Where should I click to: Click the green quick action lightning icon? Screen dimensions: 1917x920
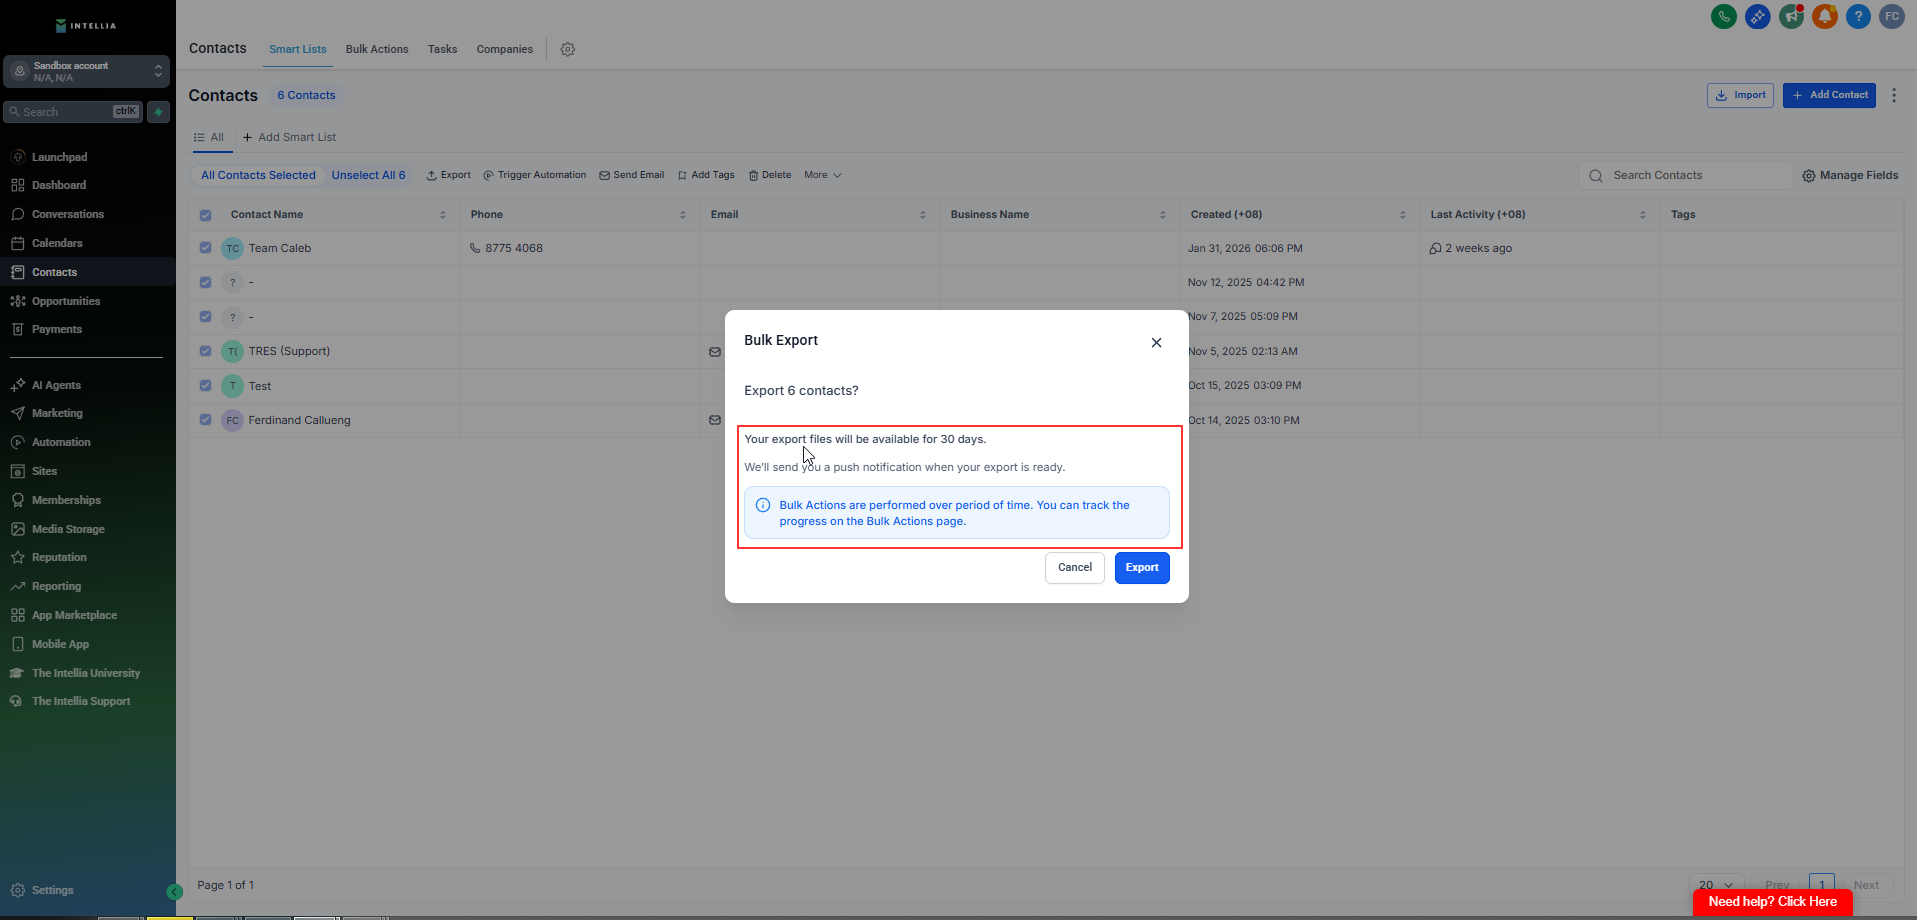coord(158,112)
